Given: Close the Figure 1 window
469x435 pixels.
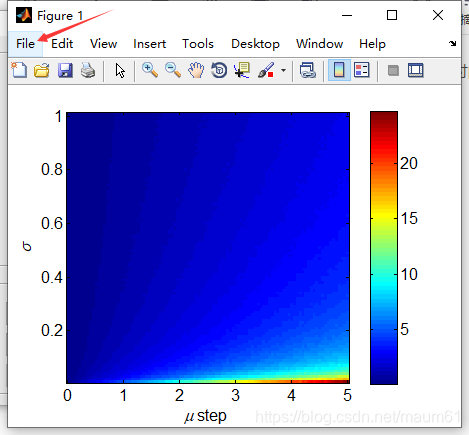Looking at the screenshot, I should 438,15.
